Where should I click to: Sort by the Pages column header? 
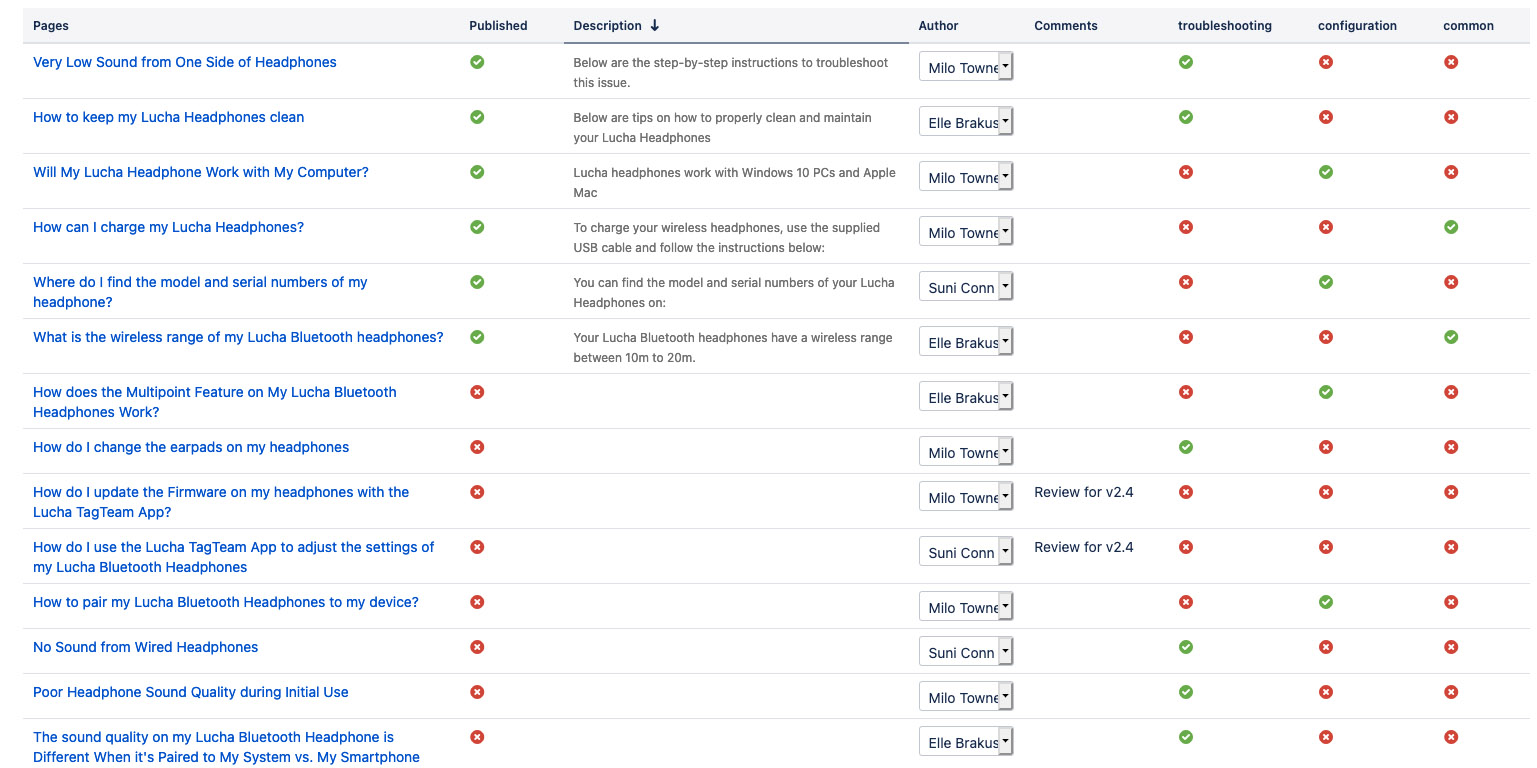[x=51, y=26]
